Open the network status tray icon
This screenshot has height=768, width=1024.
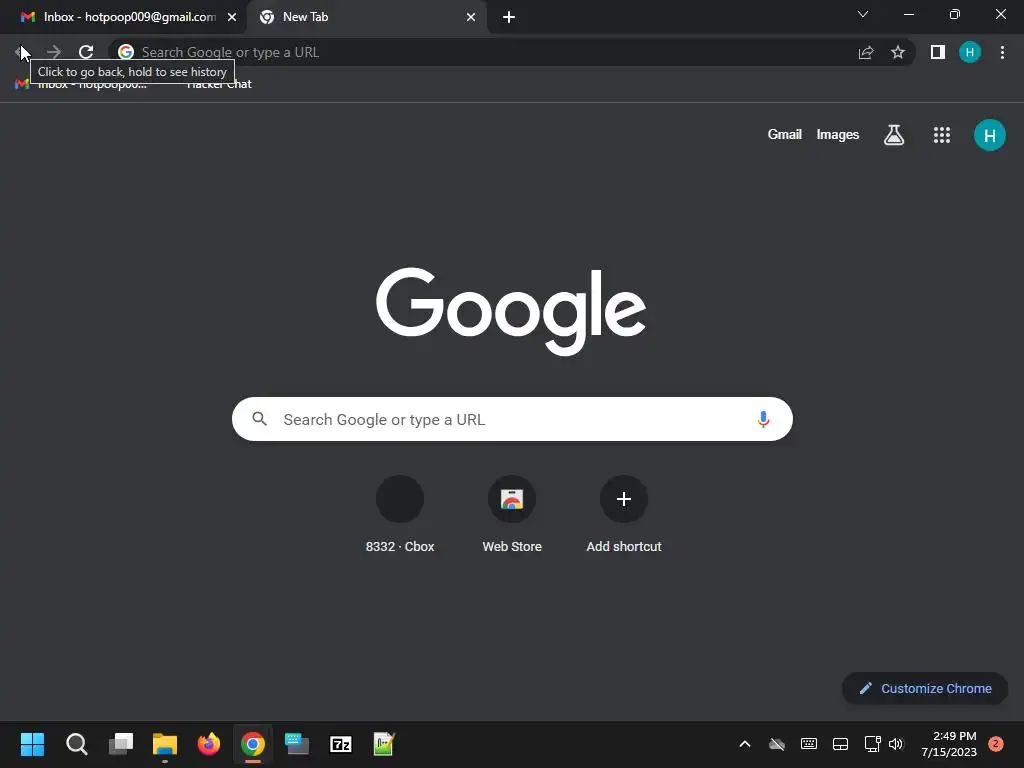(872, 744)
